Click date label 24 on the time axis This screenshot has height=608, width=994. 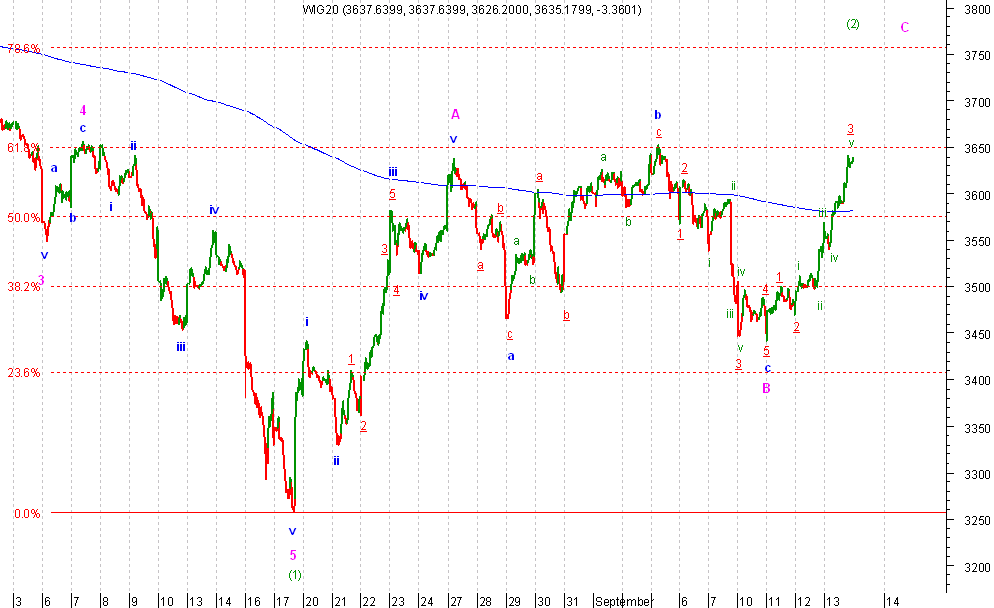coord(427,601)
